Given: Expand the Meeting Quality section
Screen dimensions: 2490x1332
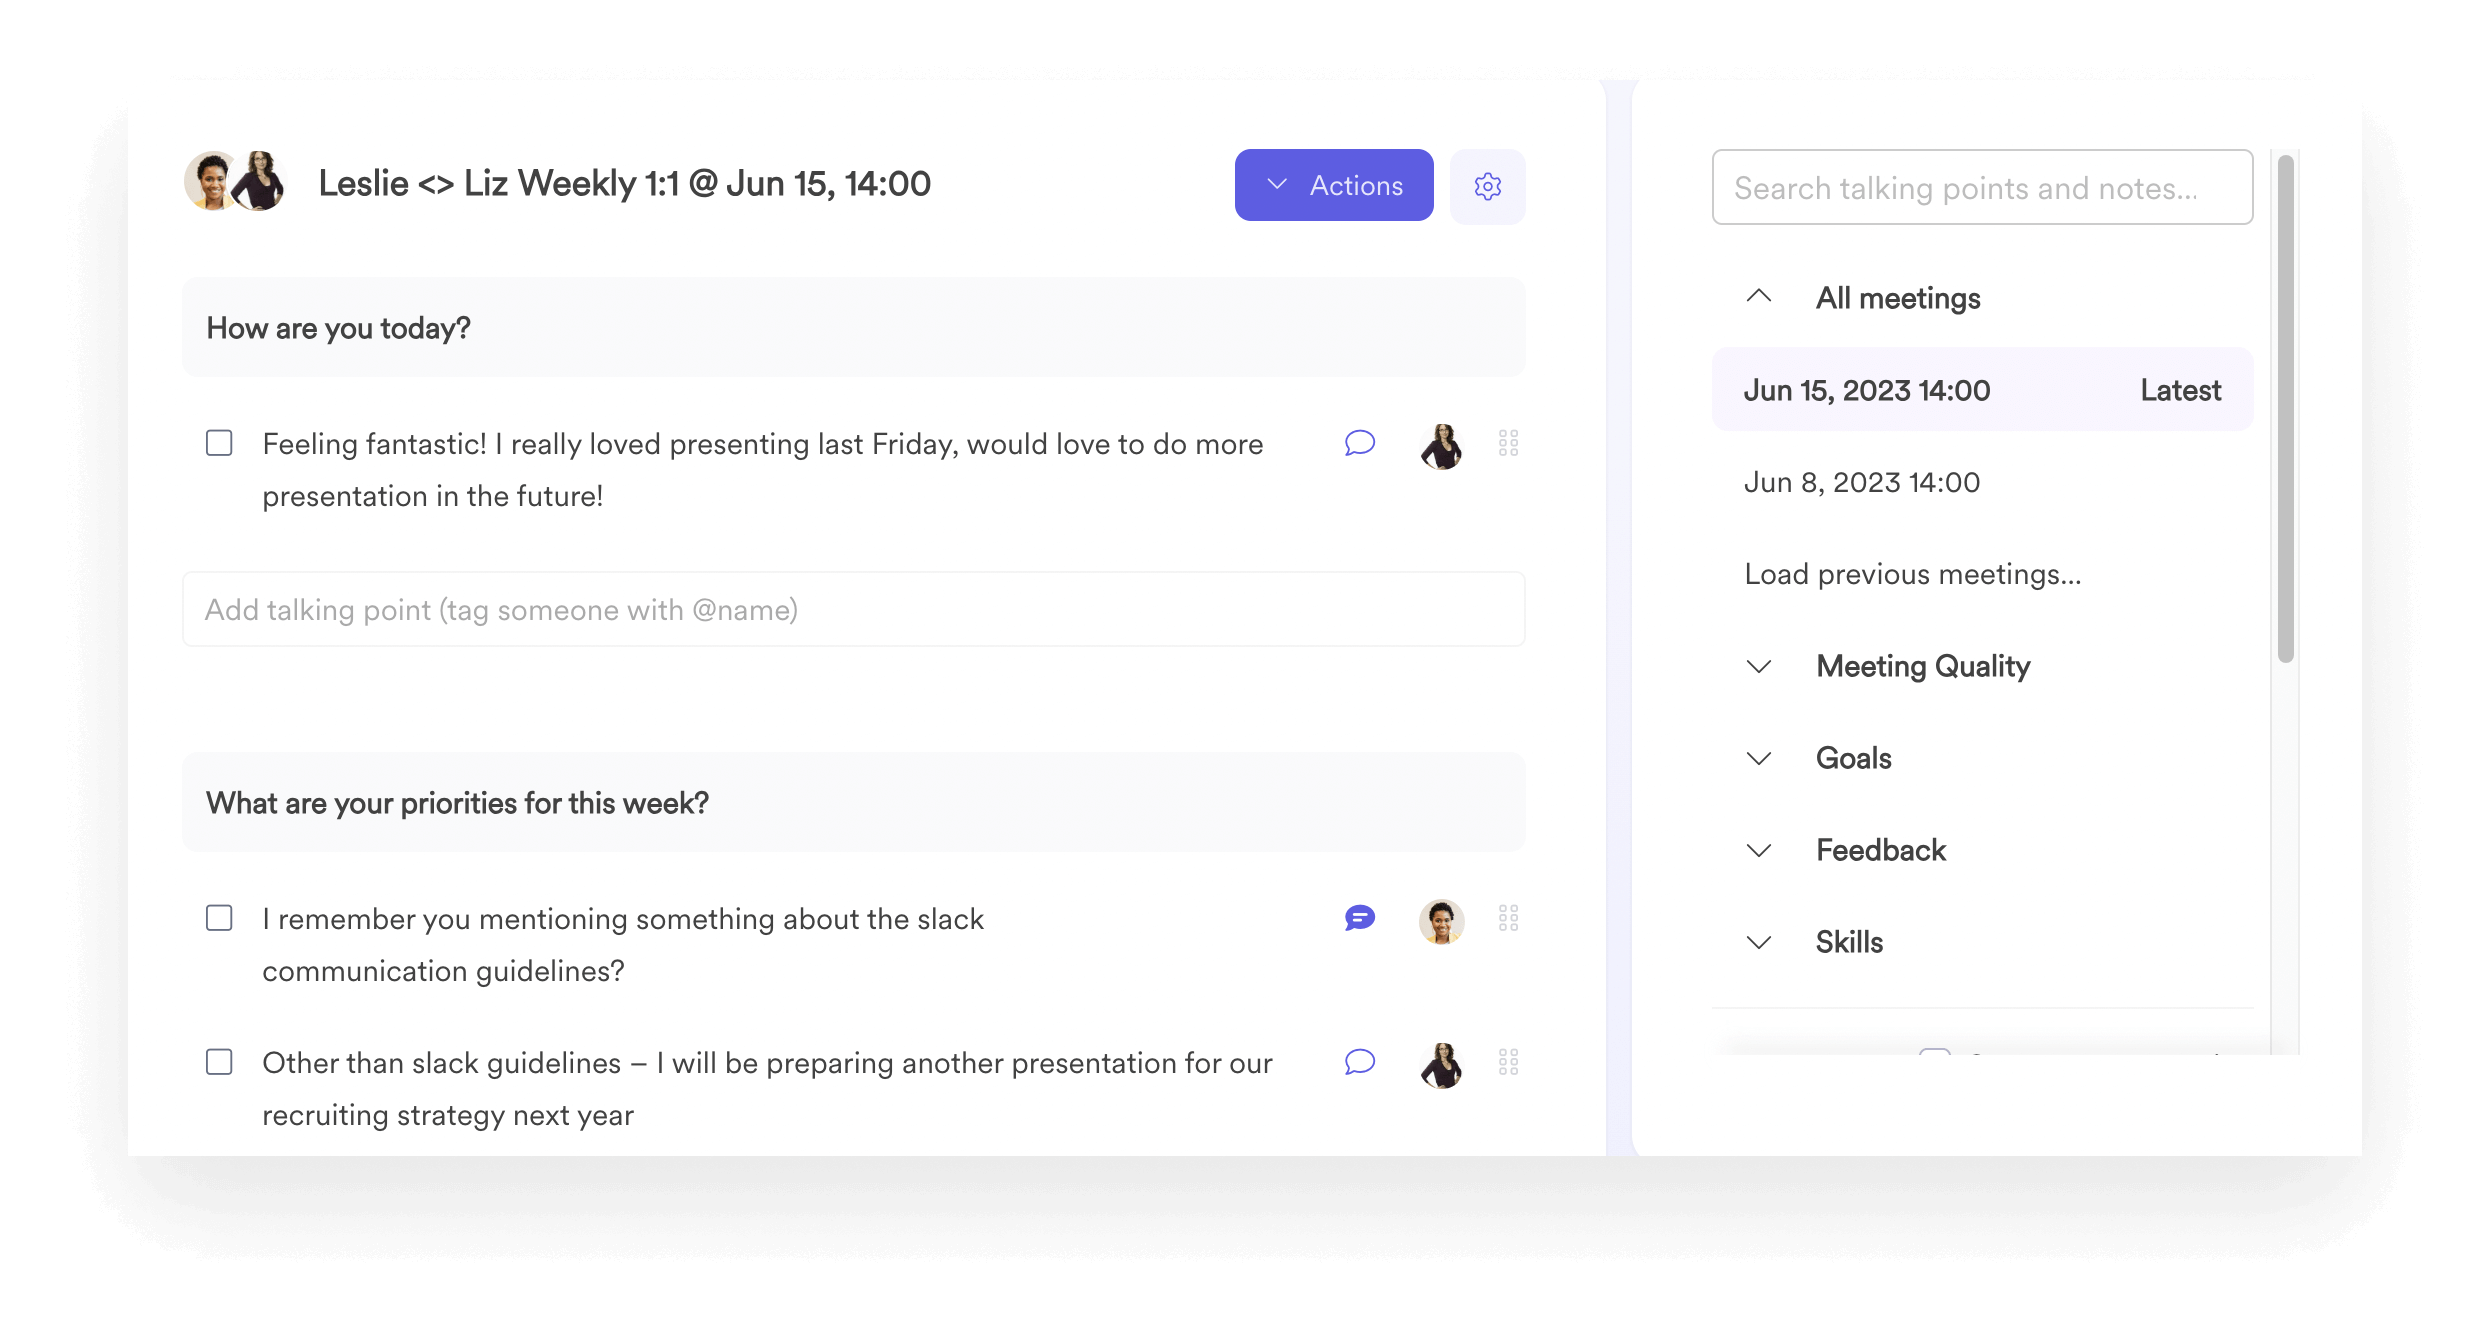Looking at the screenshot, I should [x=1759, y=665].
